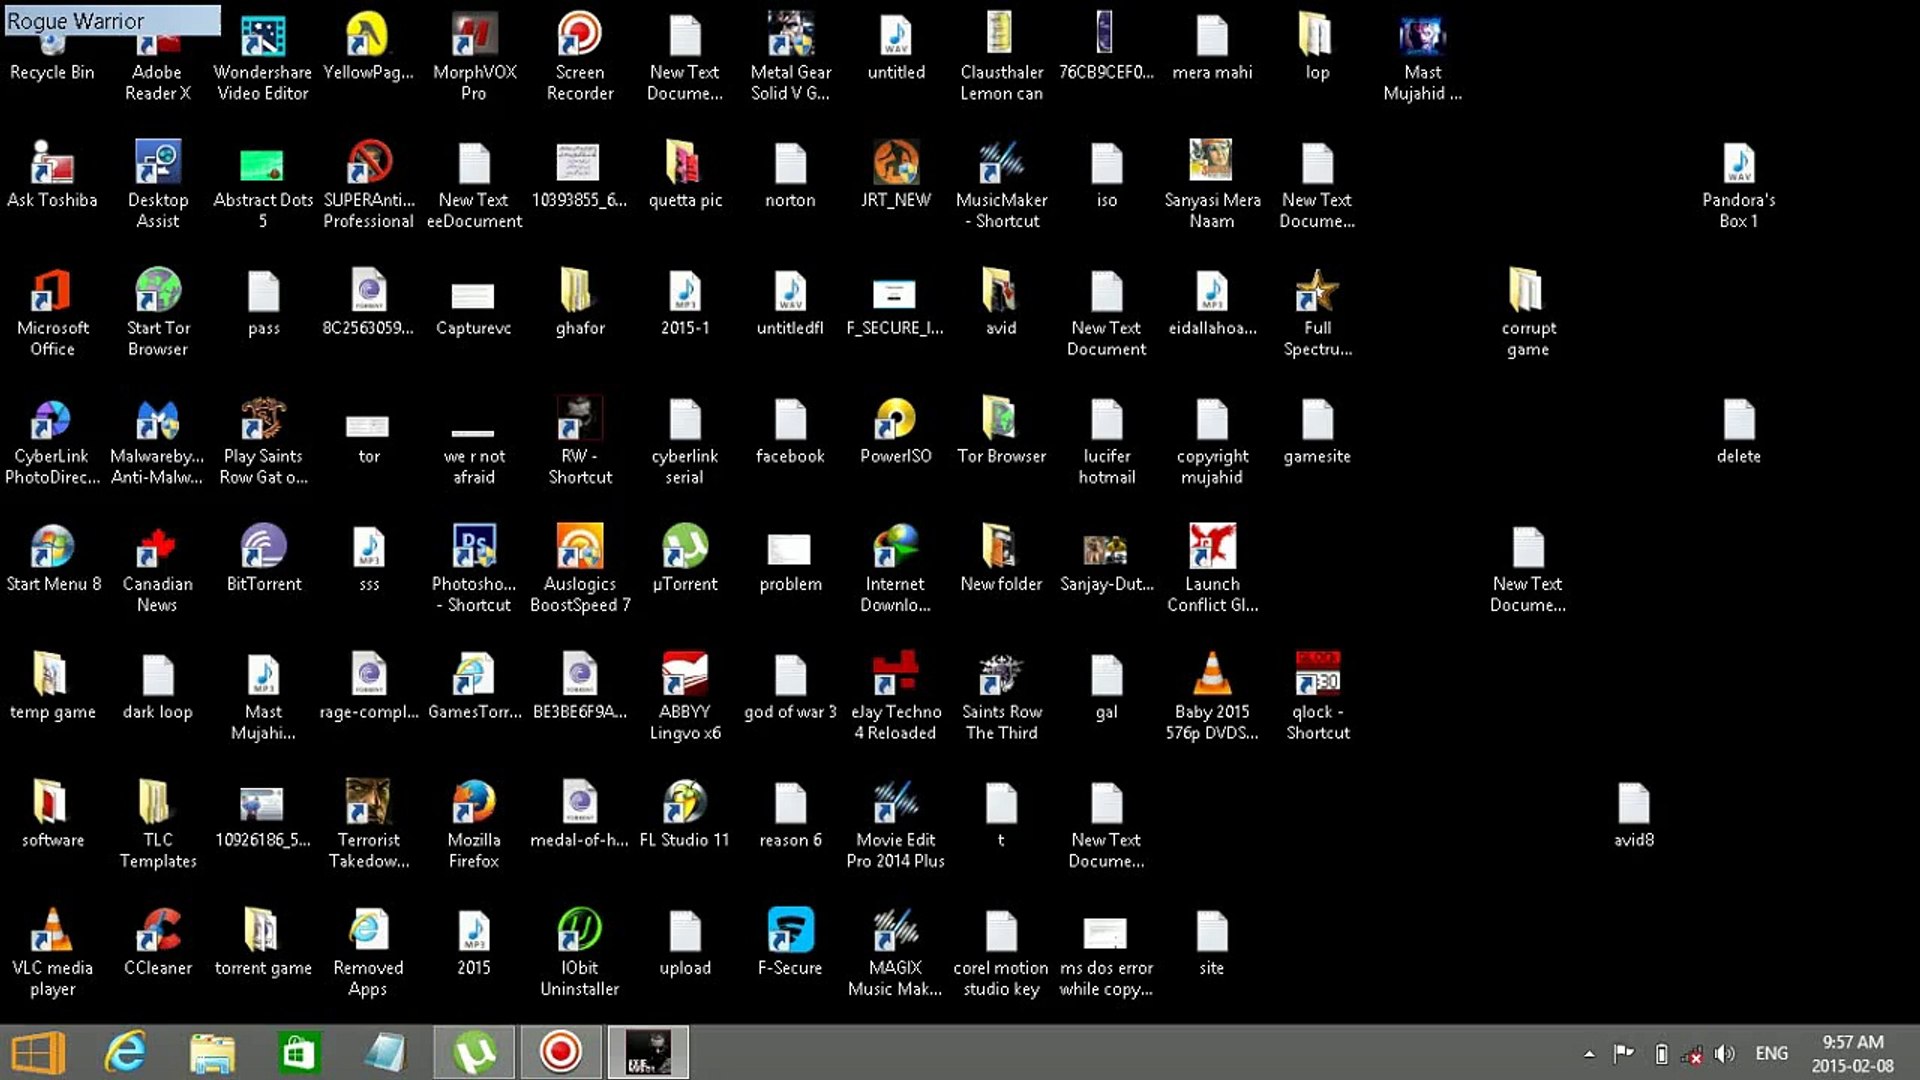Select Malwarebytes Anti-Malware icon
Image resolution: width=1920 pixels, height=1080 pixels.
(158, 442)
